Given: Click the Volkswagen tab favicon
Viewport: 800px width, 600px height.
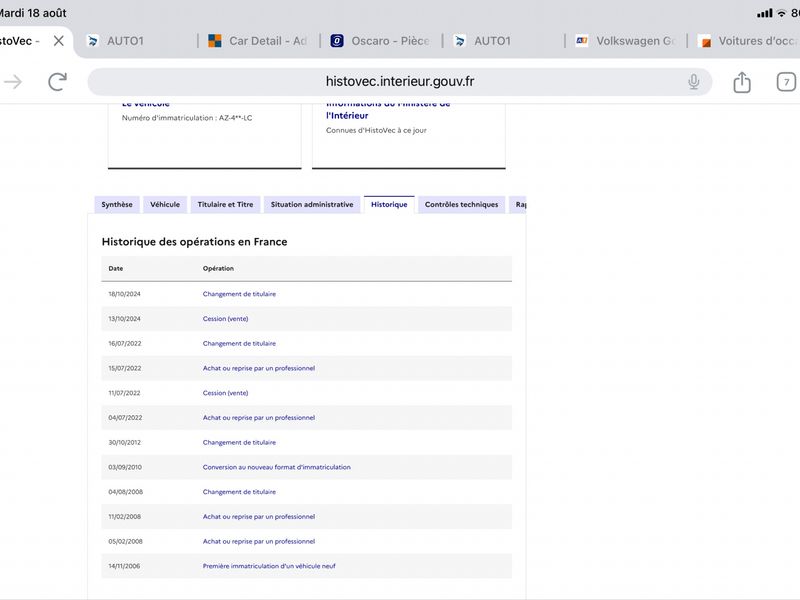Looking at the screenshot, I should (x=582, y=40).
